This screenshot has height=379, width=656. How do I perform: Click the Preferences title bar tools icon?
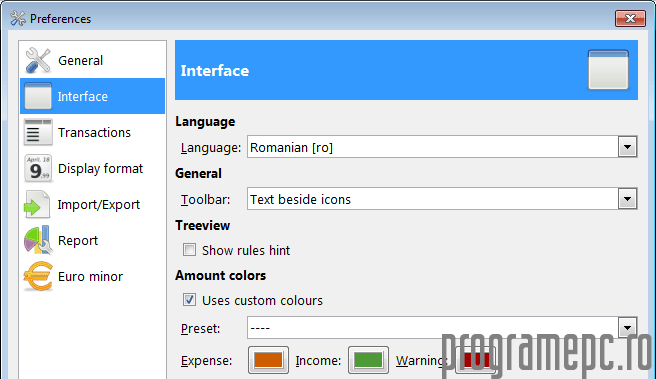click(x=18, y=18)
